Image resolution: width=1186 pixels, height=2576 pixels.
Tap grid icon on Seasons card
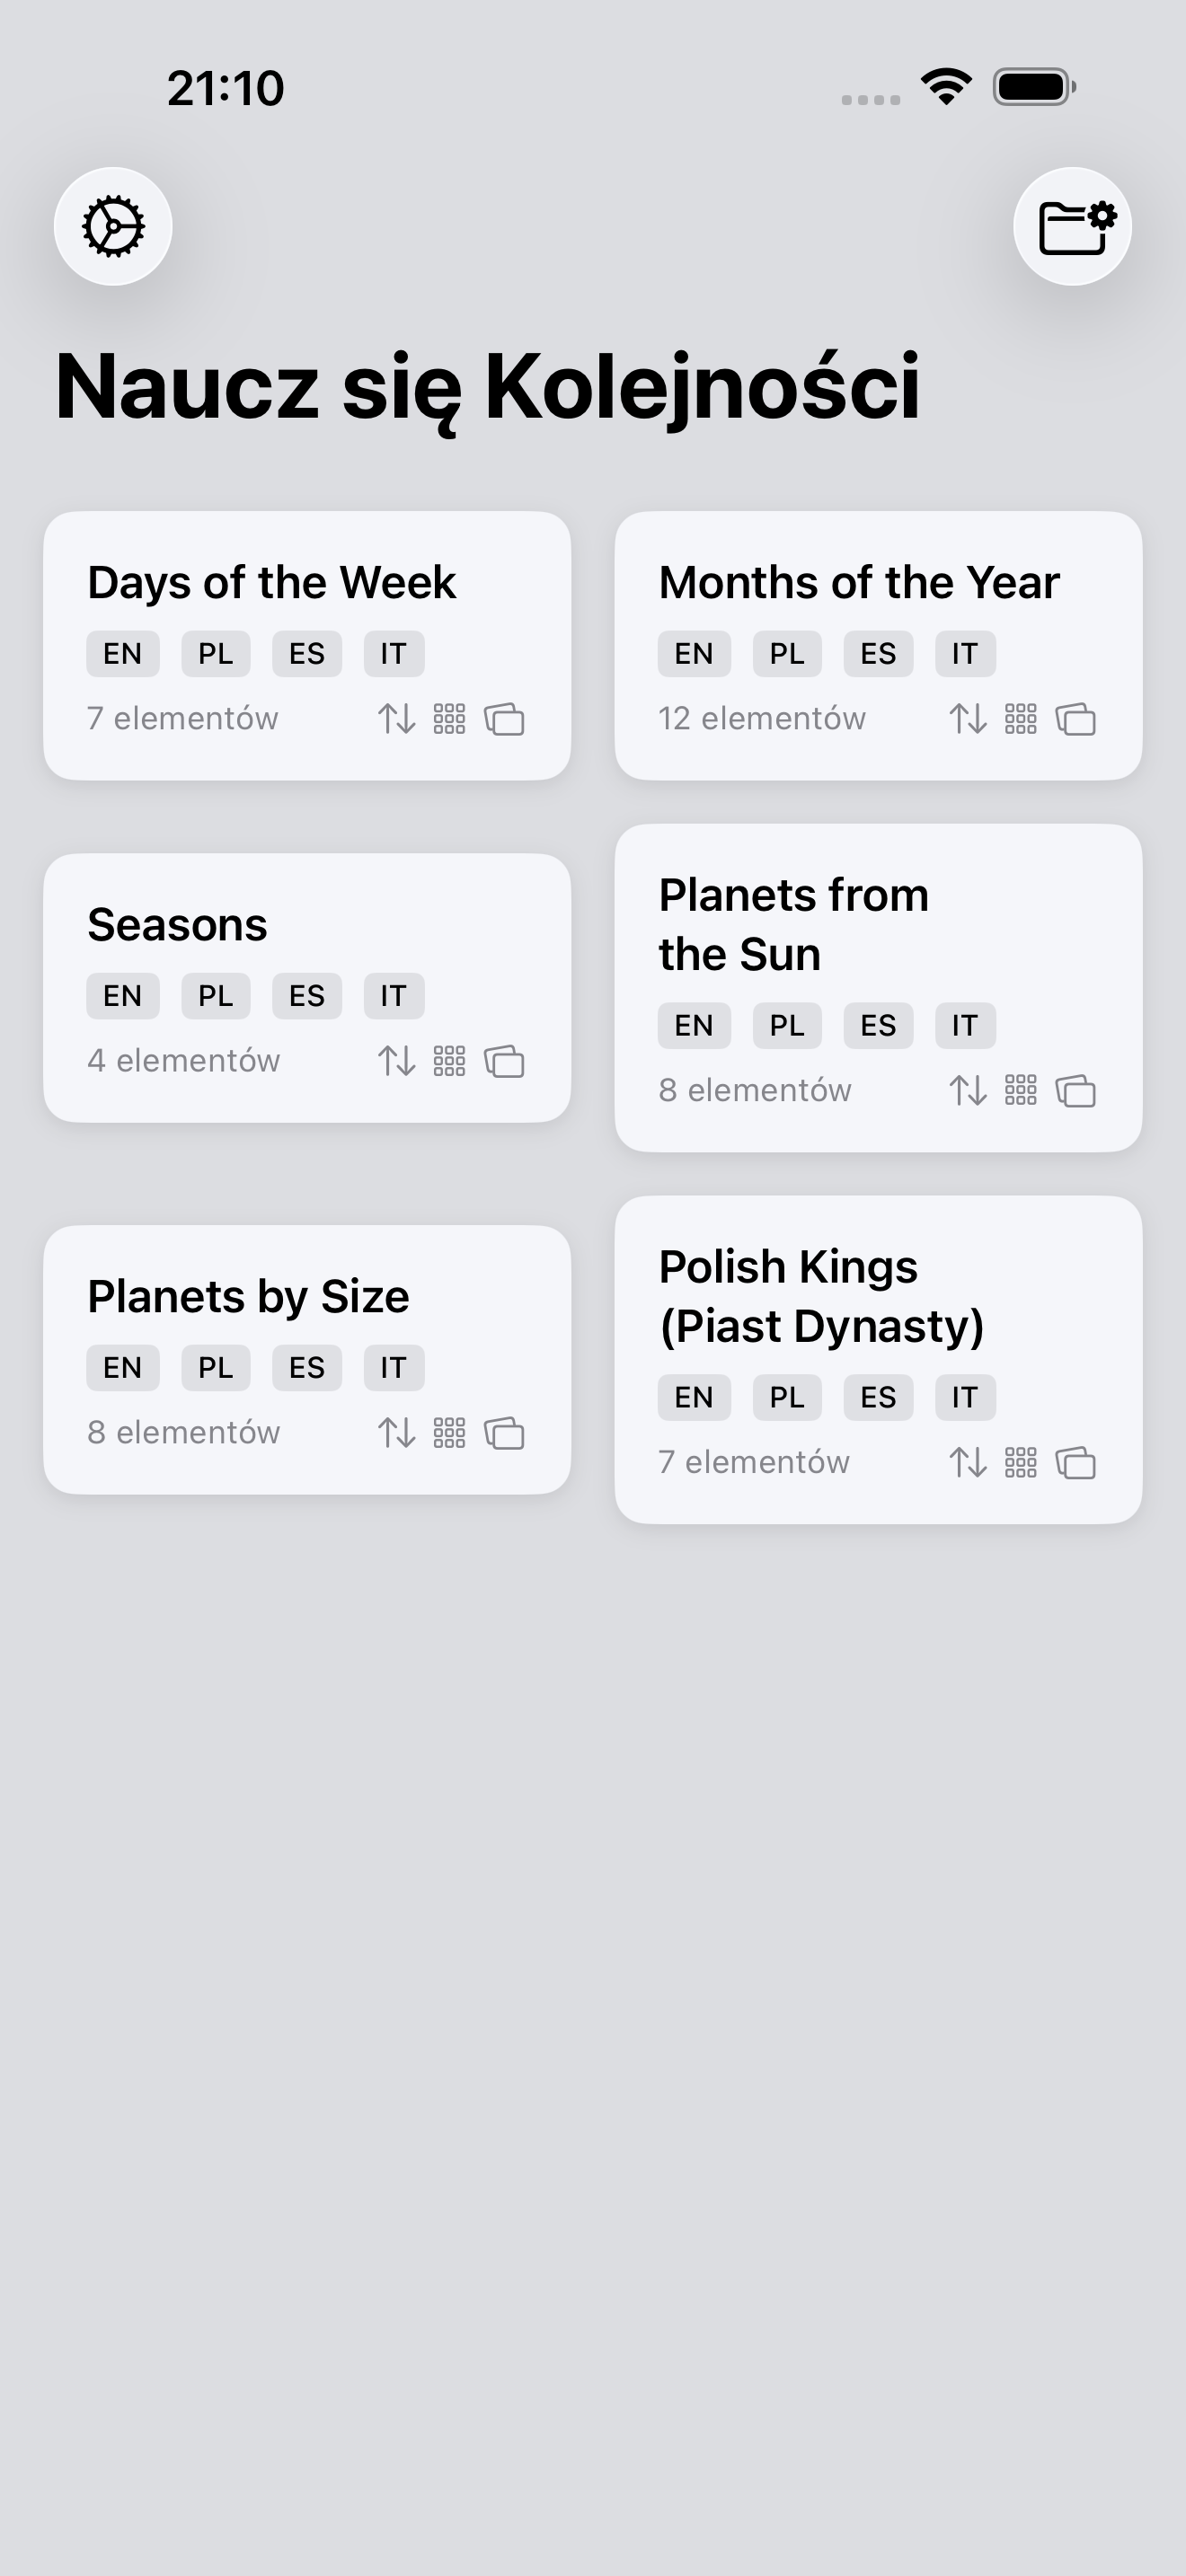(x=449, y=1061)
